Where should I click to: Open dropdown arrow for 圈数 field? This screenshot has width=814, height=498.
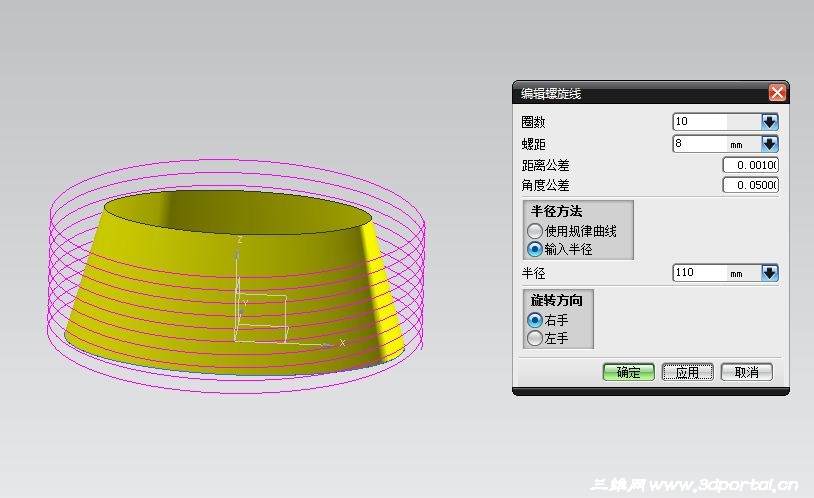click(770, 122)
